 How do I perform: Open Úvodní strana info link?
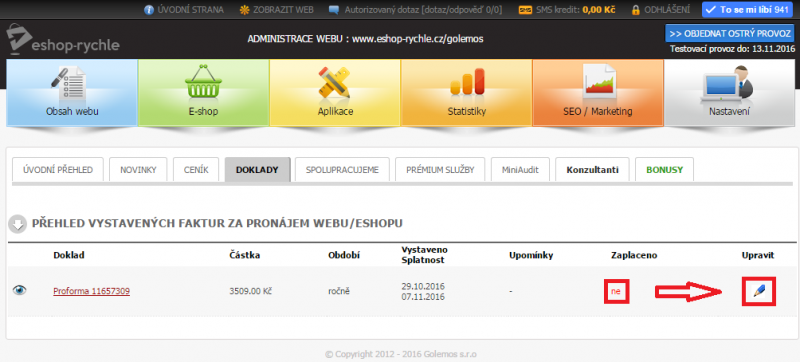[x=184, y=10]
